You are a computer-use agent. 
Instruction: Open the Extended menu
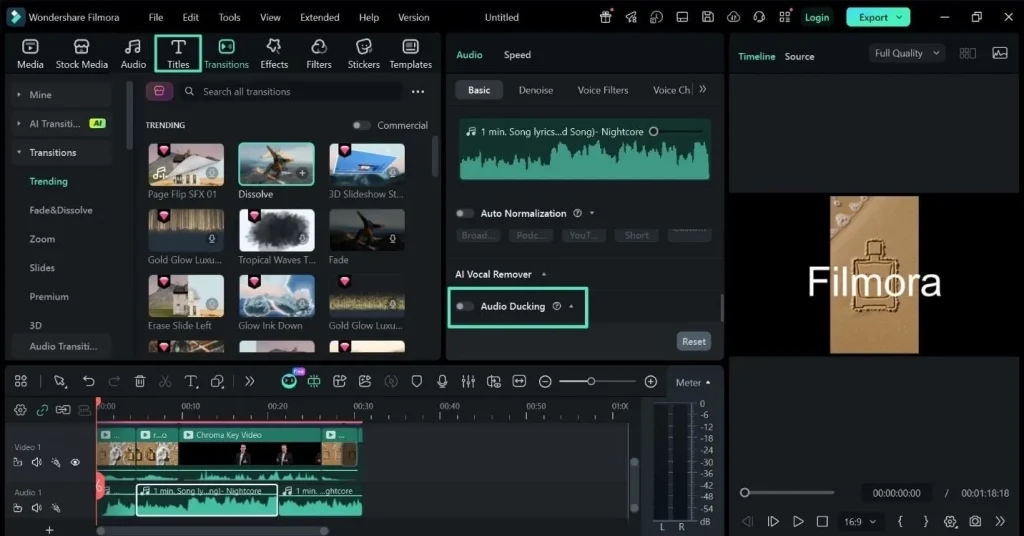[x=319, y=18]
